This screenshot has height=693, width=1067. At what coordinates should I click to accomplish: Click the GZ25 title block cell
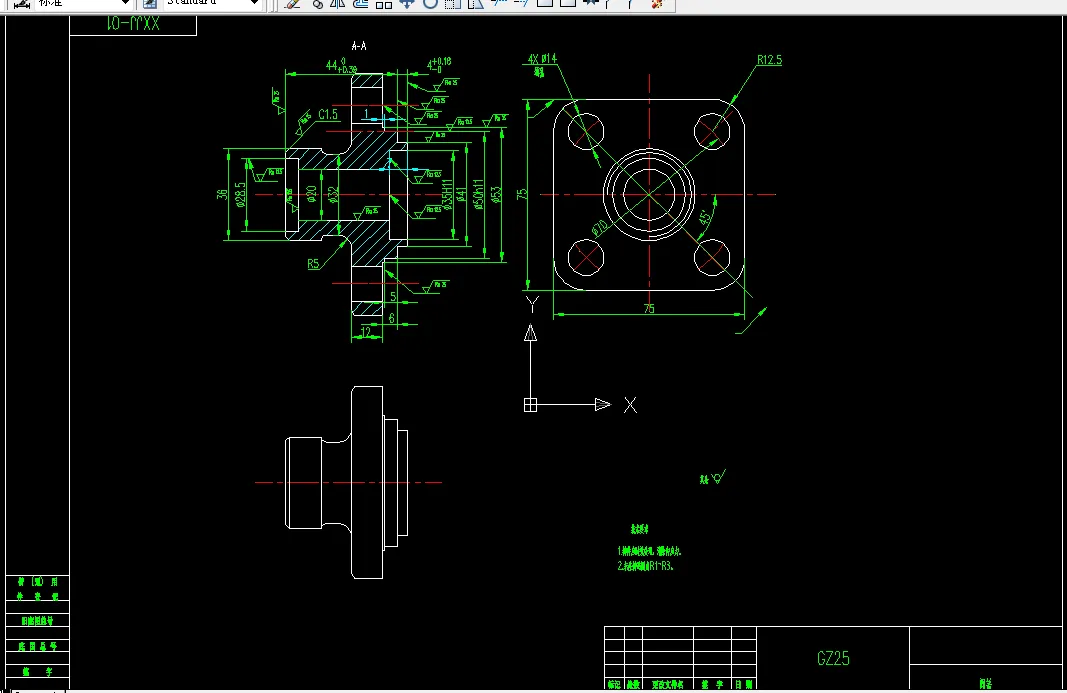832,659
